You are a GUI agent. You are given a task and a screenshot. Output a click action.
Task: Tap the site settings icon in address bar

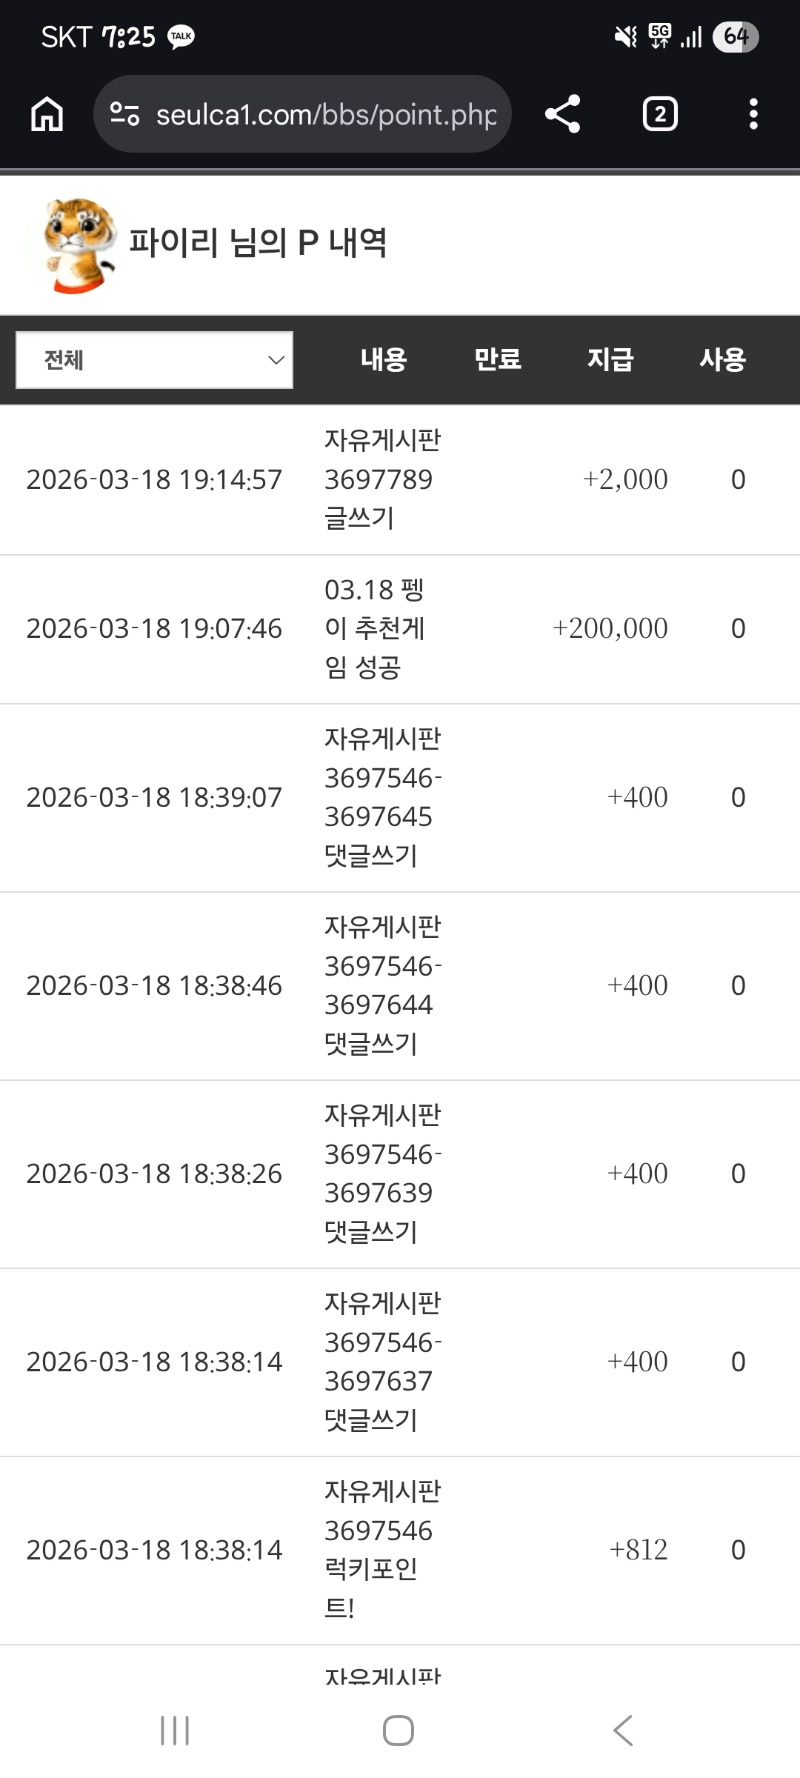click(x=124, y=114)
